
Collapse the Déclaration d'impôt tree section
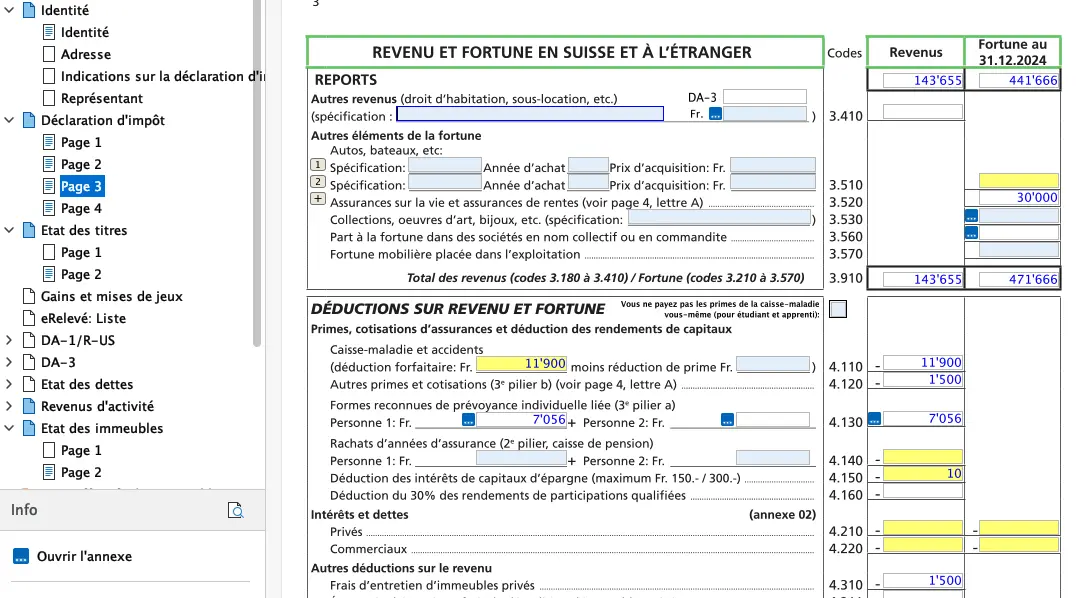click(9, 120)
